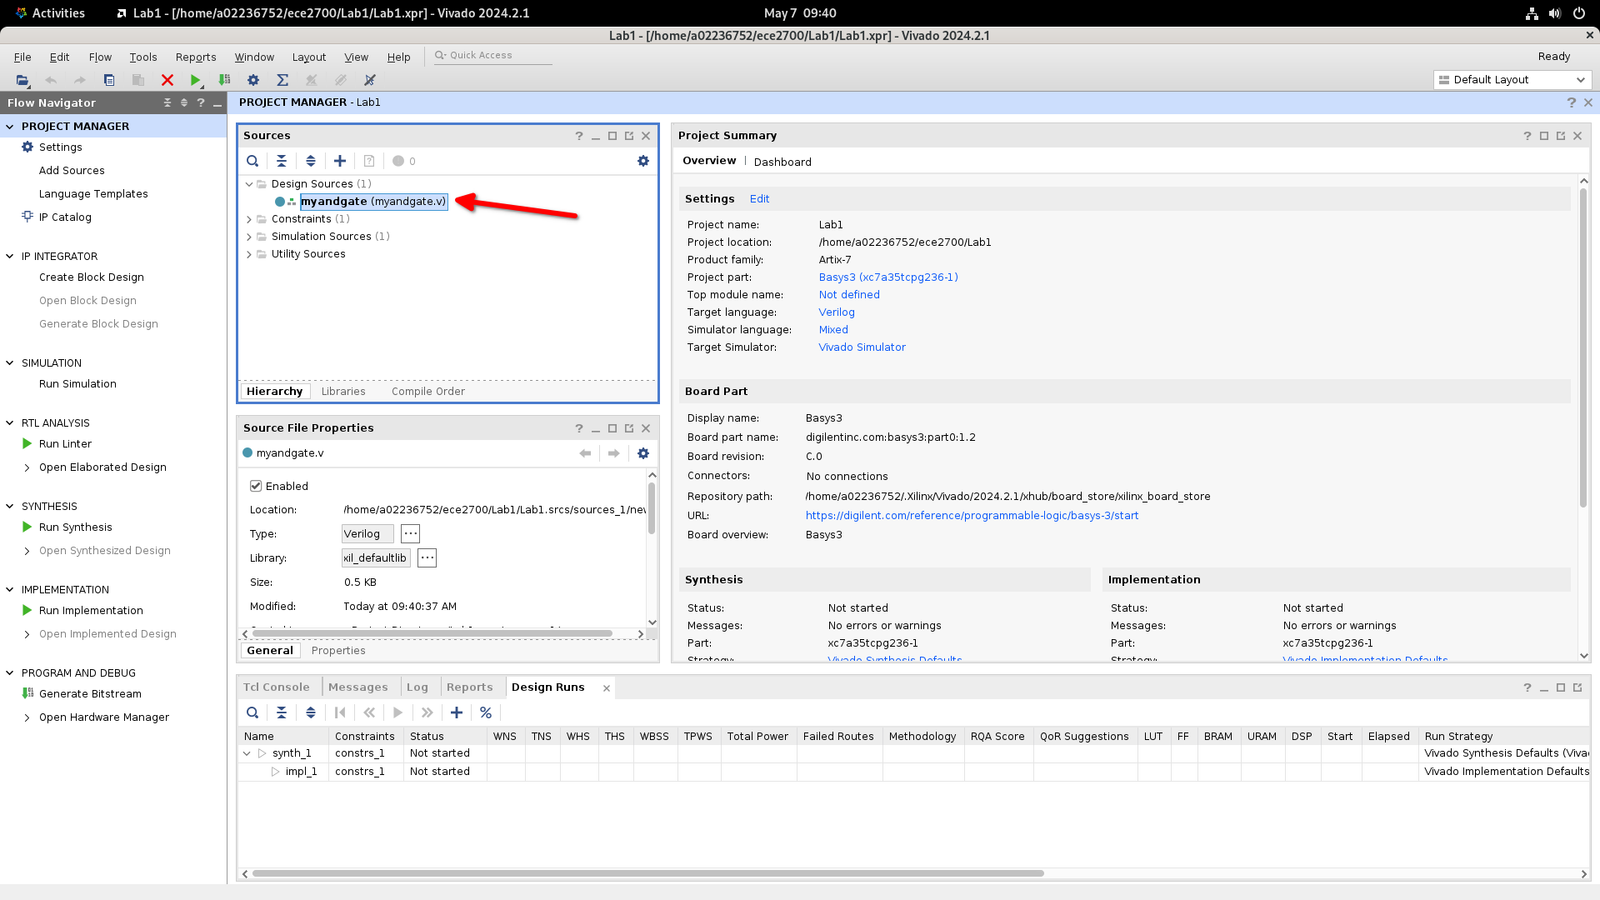Screen dimensions: 1600x900
Task: Click the green Run toolbar arrow
Action: [196, 80]
